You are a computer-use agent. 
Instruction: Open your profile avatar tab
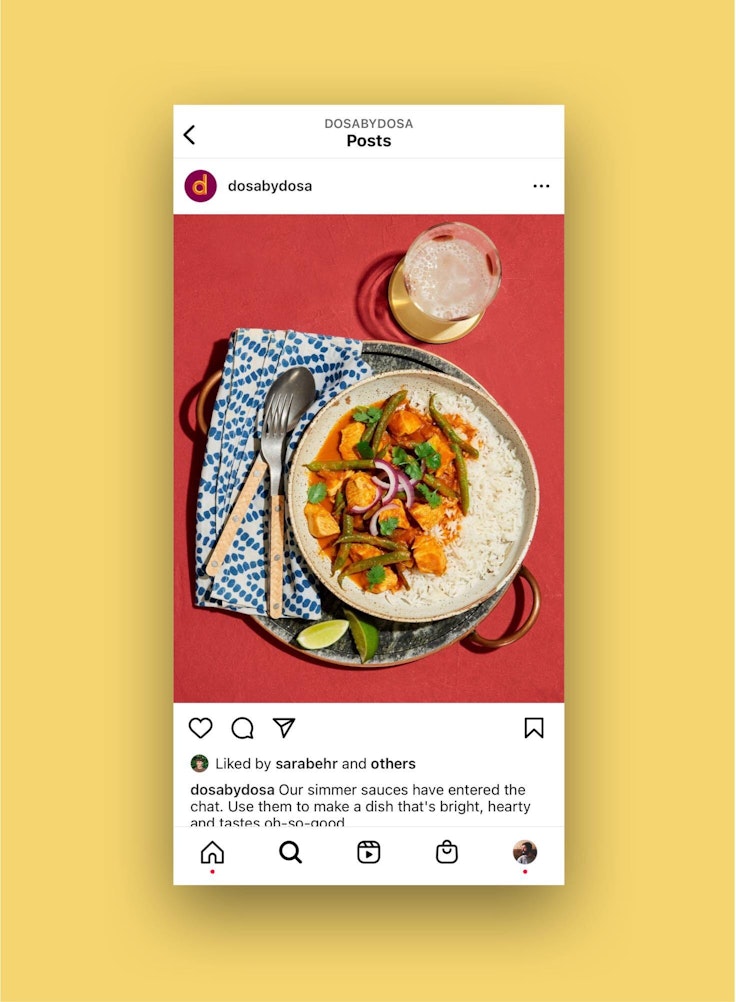[525, 852]
